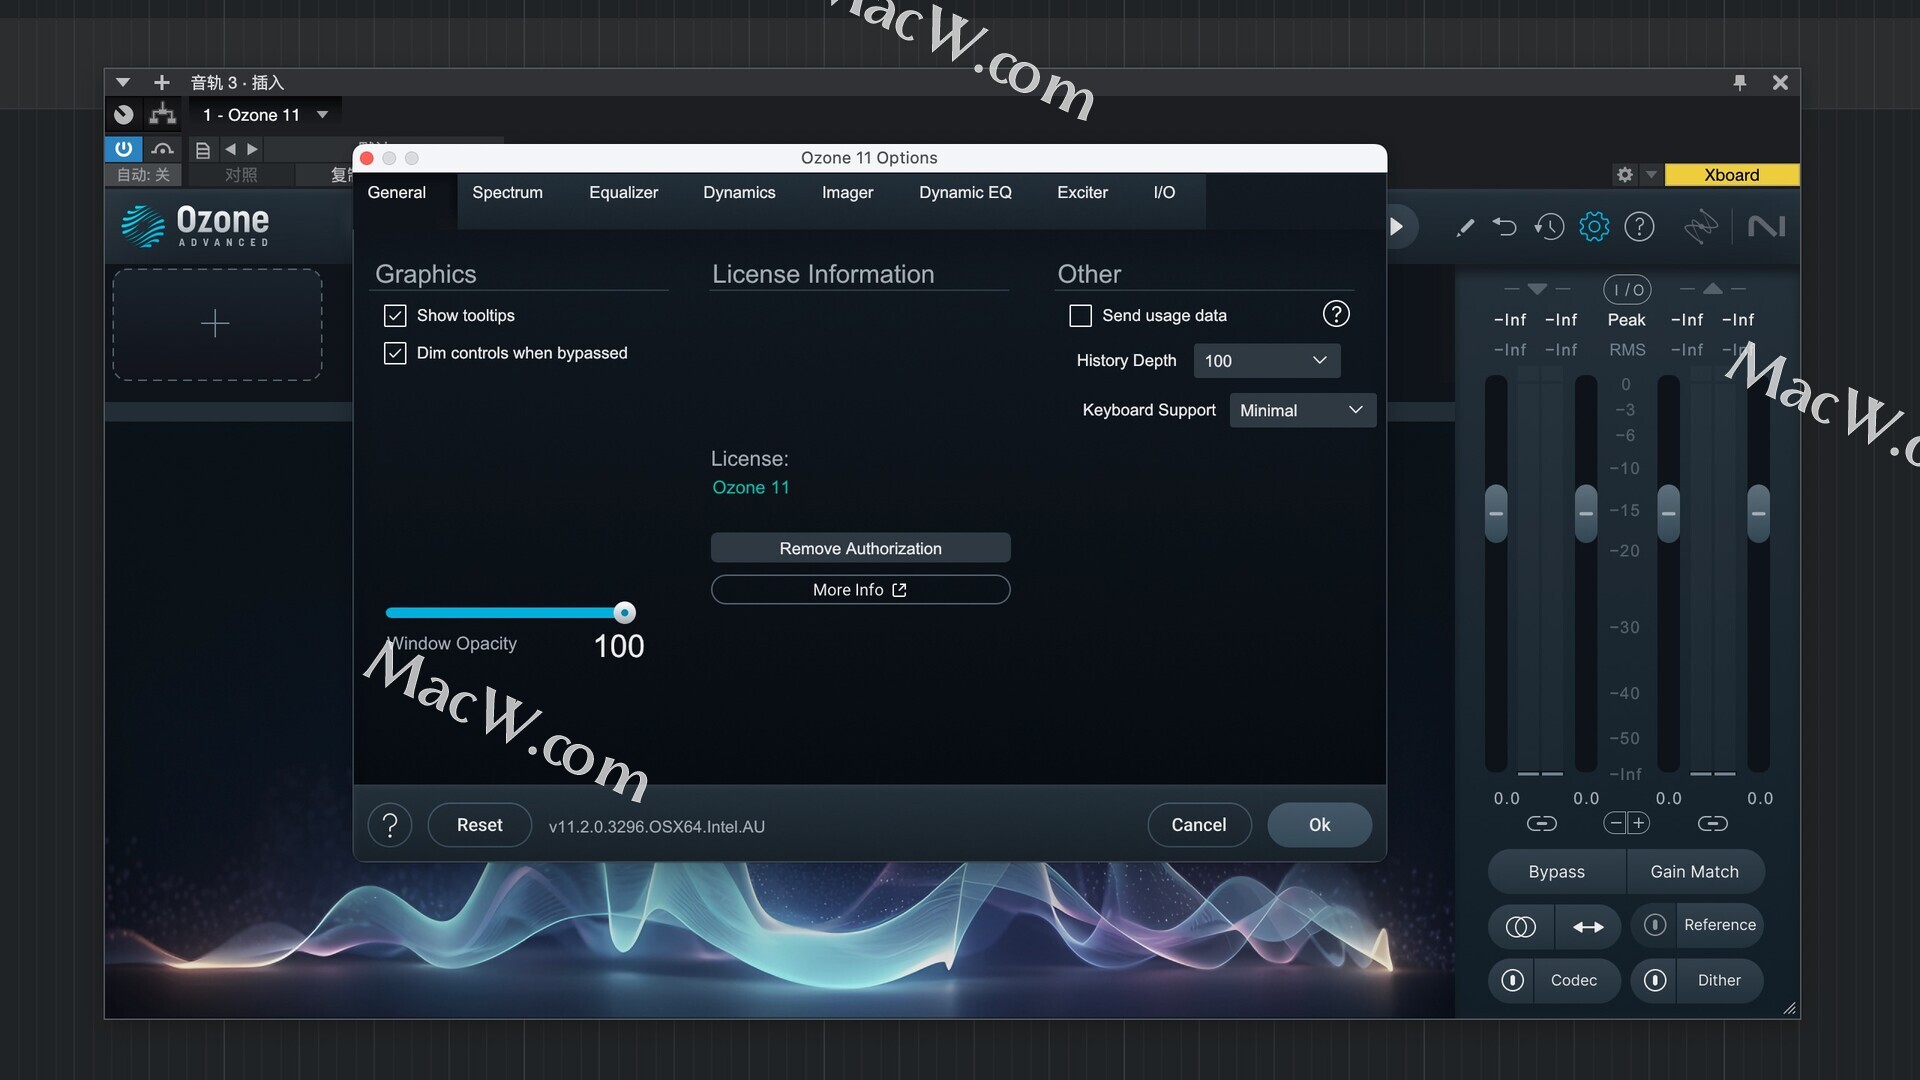Open the undo history clock icon
Image resolution: width=1920 pixels, height=1080 pixels.
pyautogui.click(x=1549, y=227)
